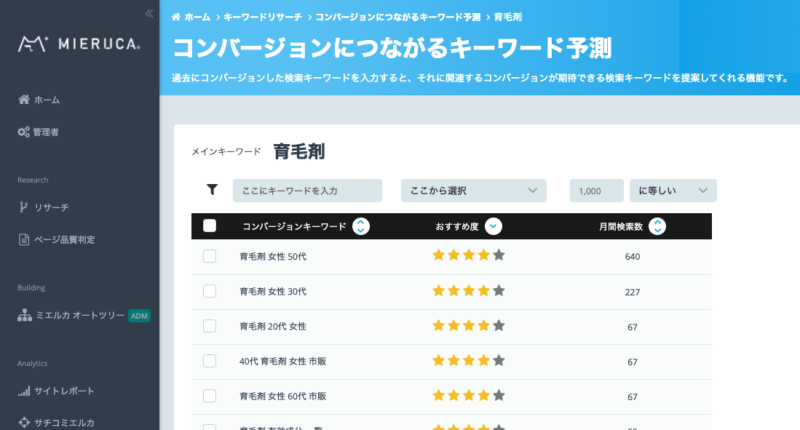Toggle the select-all checkbox in table header

coord(210,226)
